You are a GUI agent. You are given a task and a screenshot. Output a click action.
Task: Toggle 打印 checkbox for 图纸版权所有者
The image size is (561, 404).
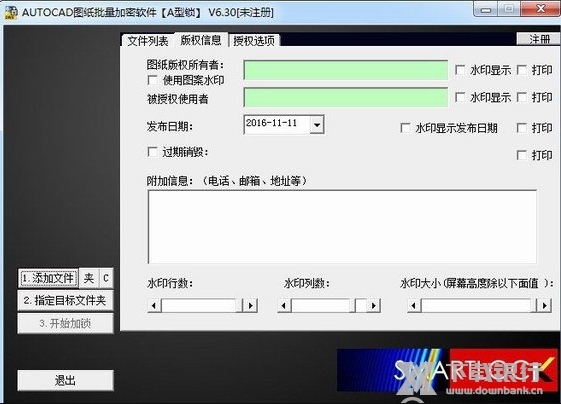click(522, 70)
